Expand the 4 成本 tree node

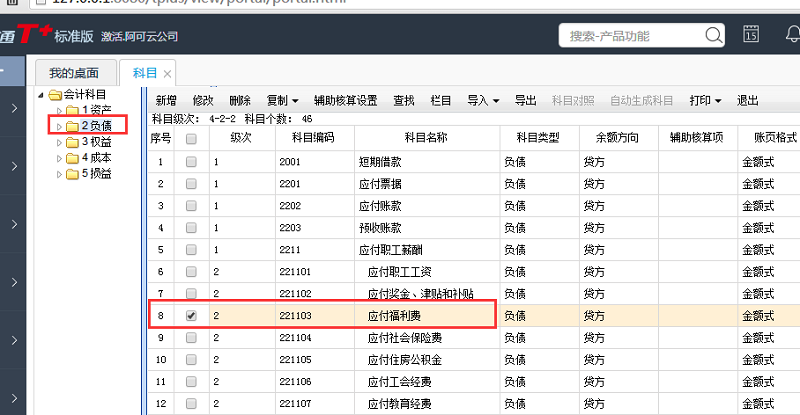pos(59,158)
